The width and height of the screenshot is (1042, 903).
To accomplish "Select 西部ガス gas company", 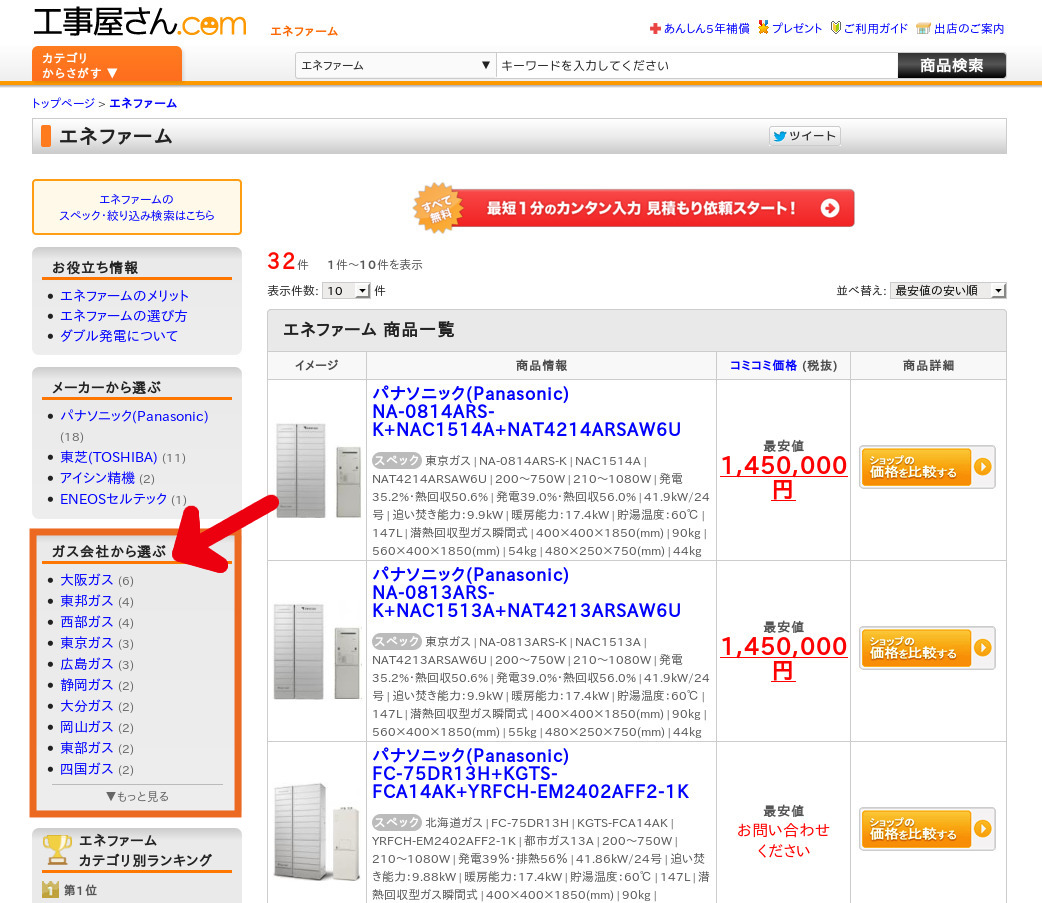I will point(86,622).
